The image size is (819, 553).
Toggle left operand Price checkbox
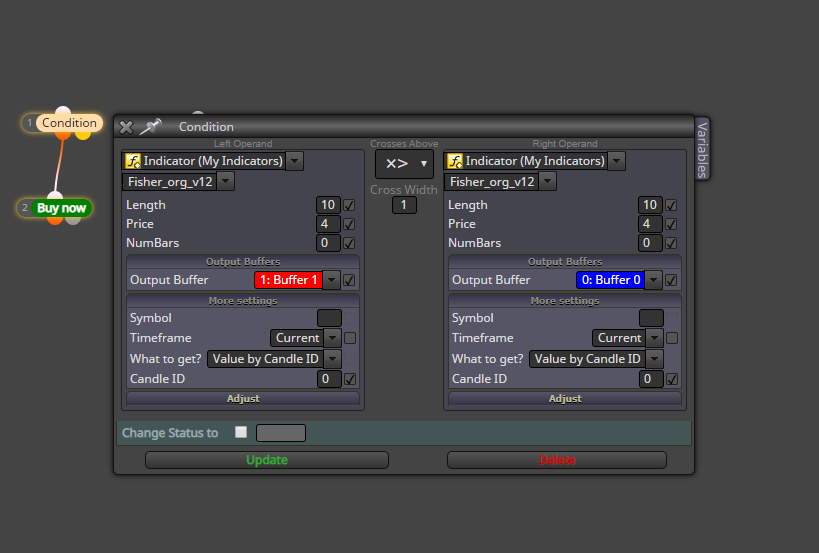pos(349,224)
